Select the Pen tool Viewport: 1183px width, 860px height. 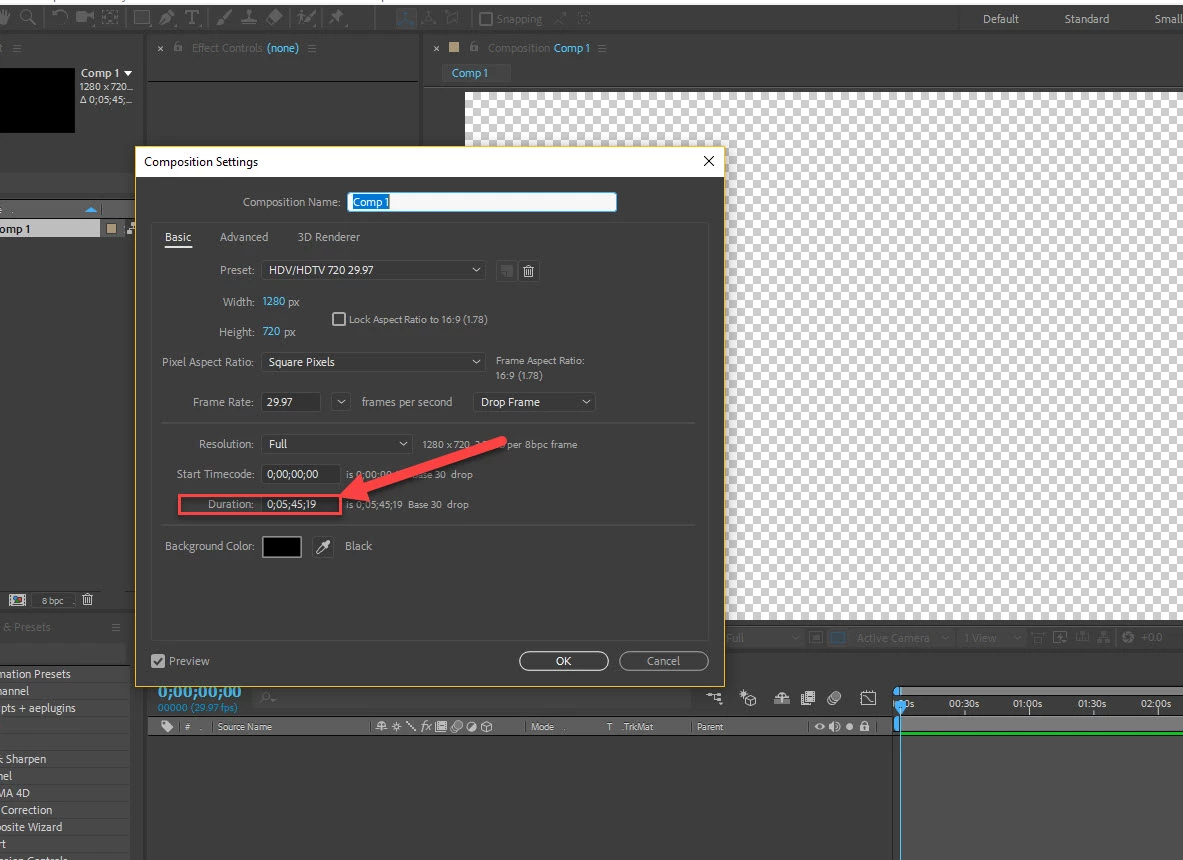tap(167, 17)
